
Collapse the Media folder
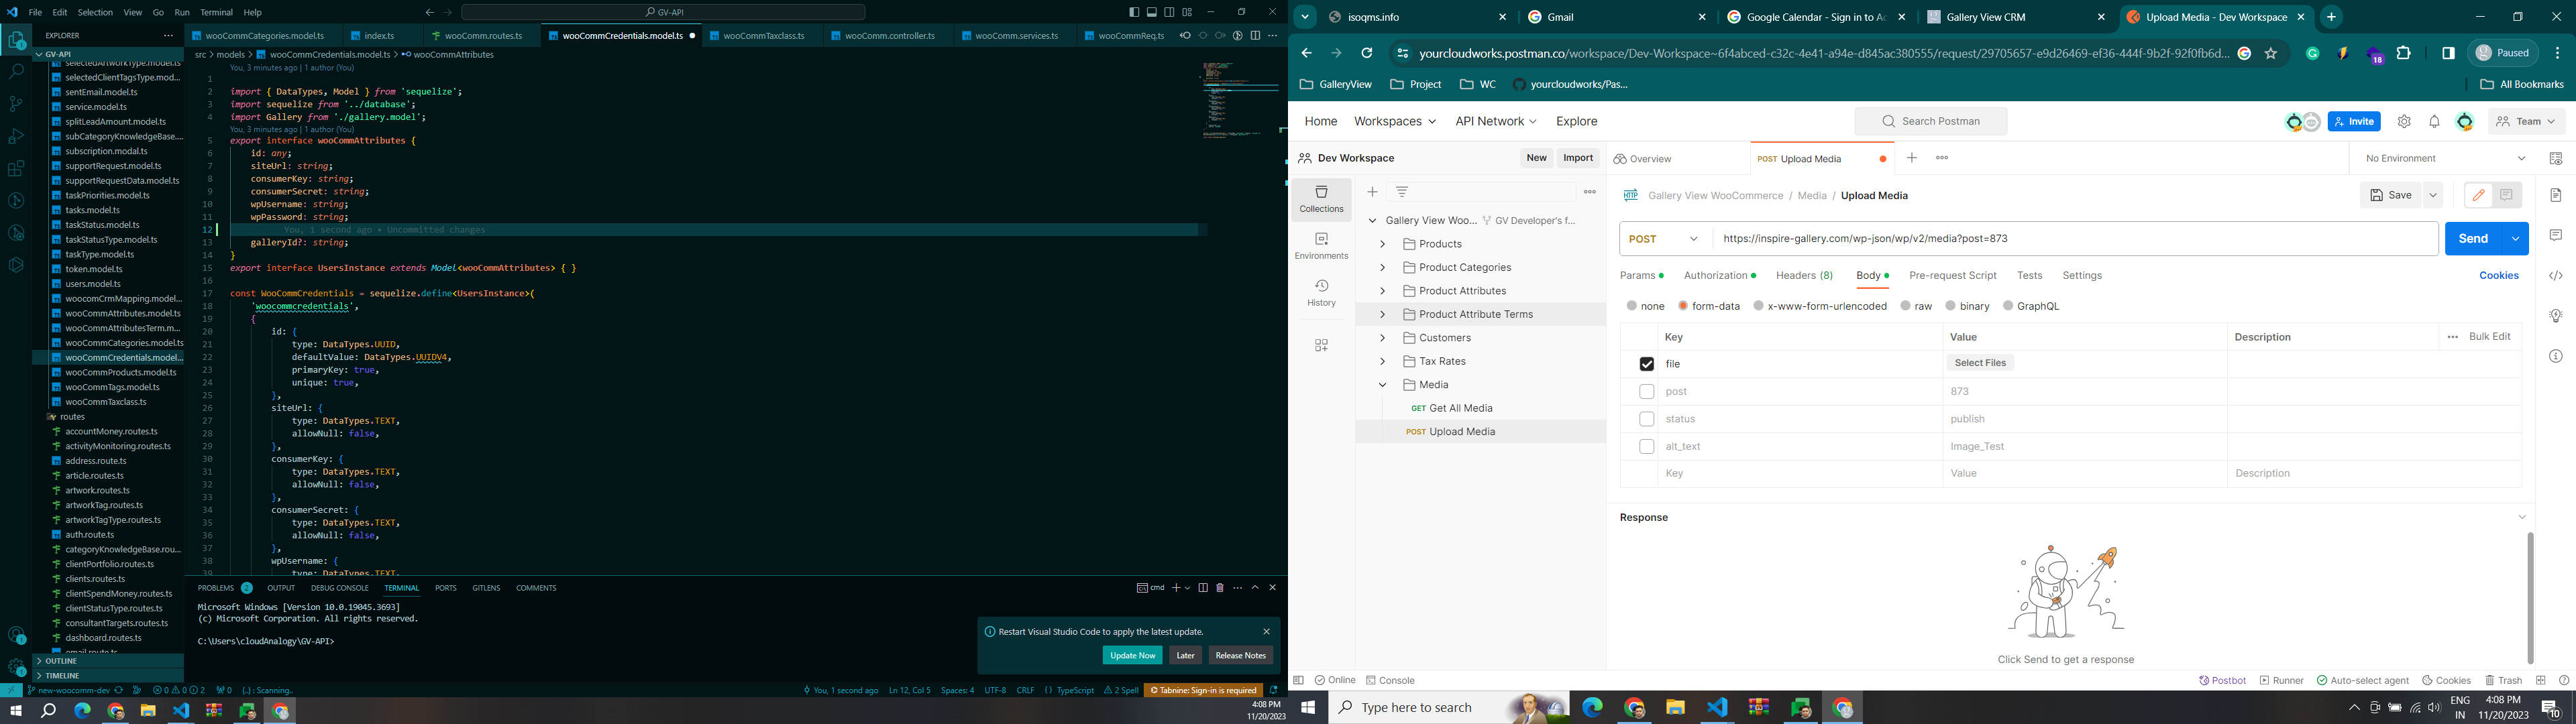[x=1382, y=385]
